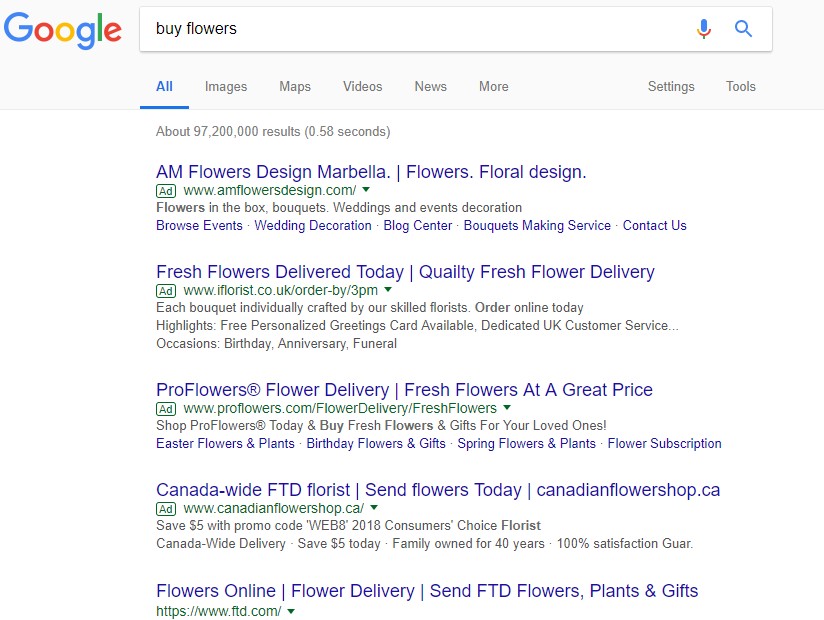Open the Canada-wide FTD florist ad title
The height and width of the screenshot is (620, 824).
[438, 490]
